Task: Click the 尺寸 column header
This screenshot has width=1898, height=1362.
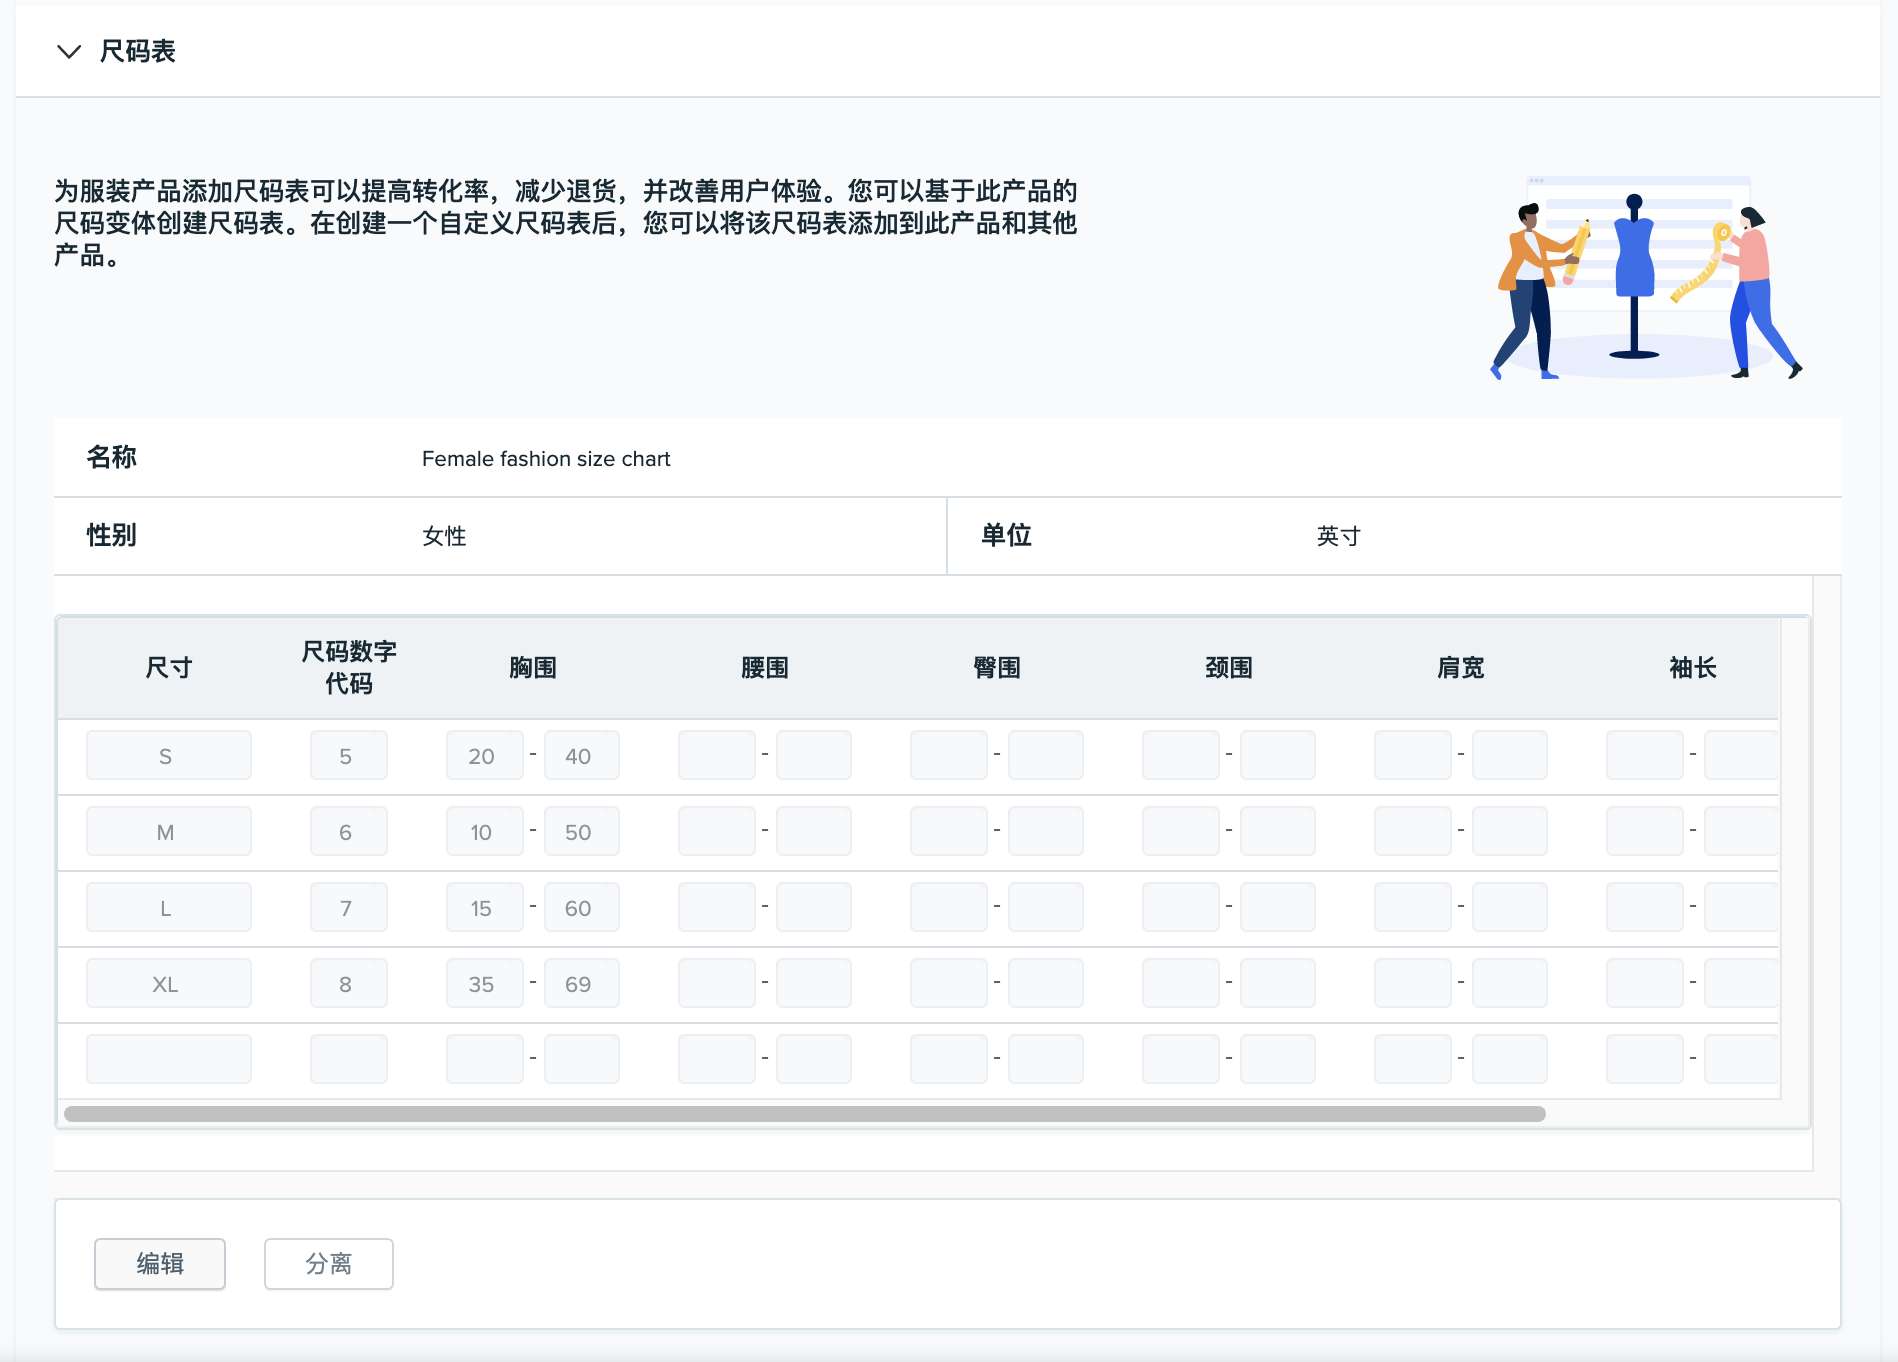Action: (169, 668)
